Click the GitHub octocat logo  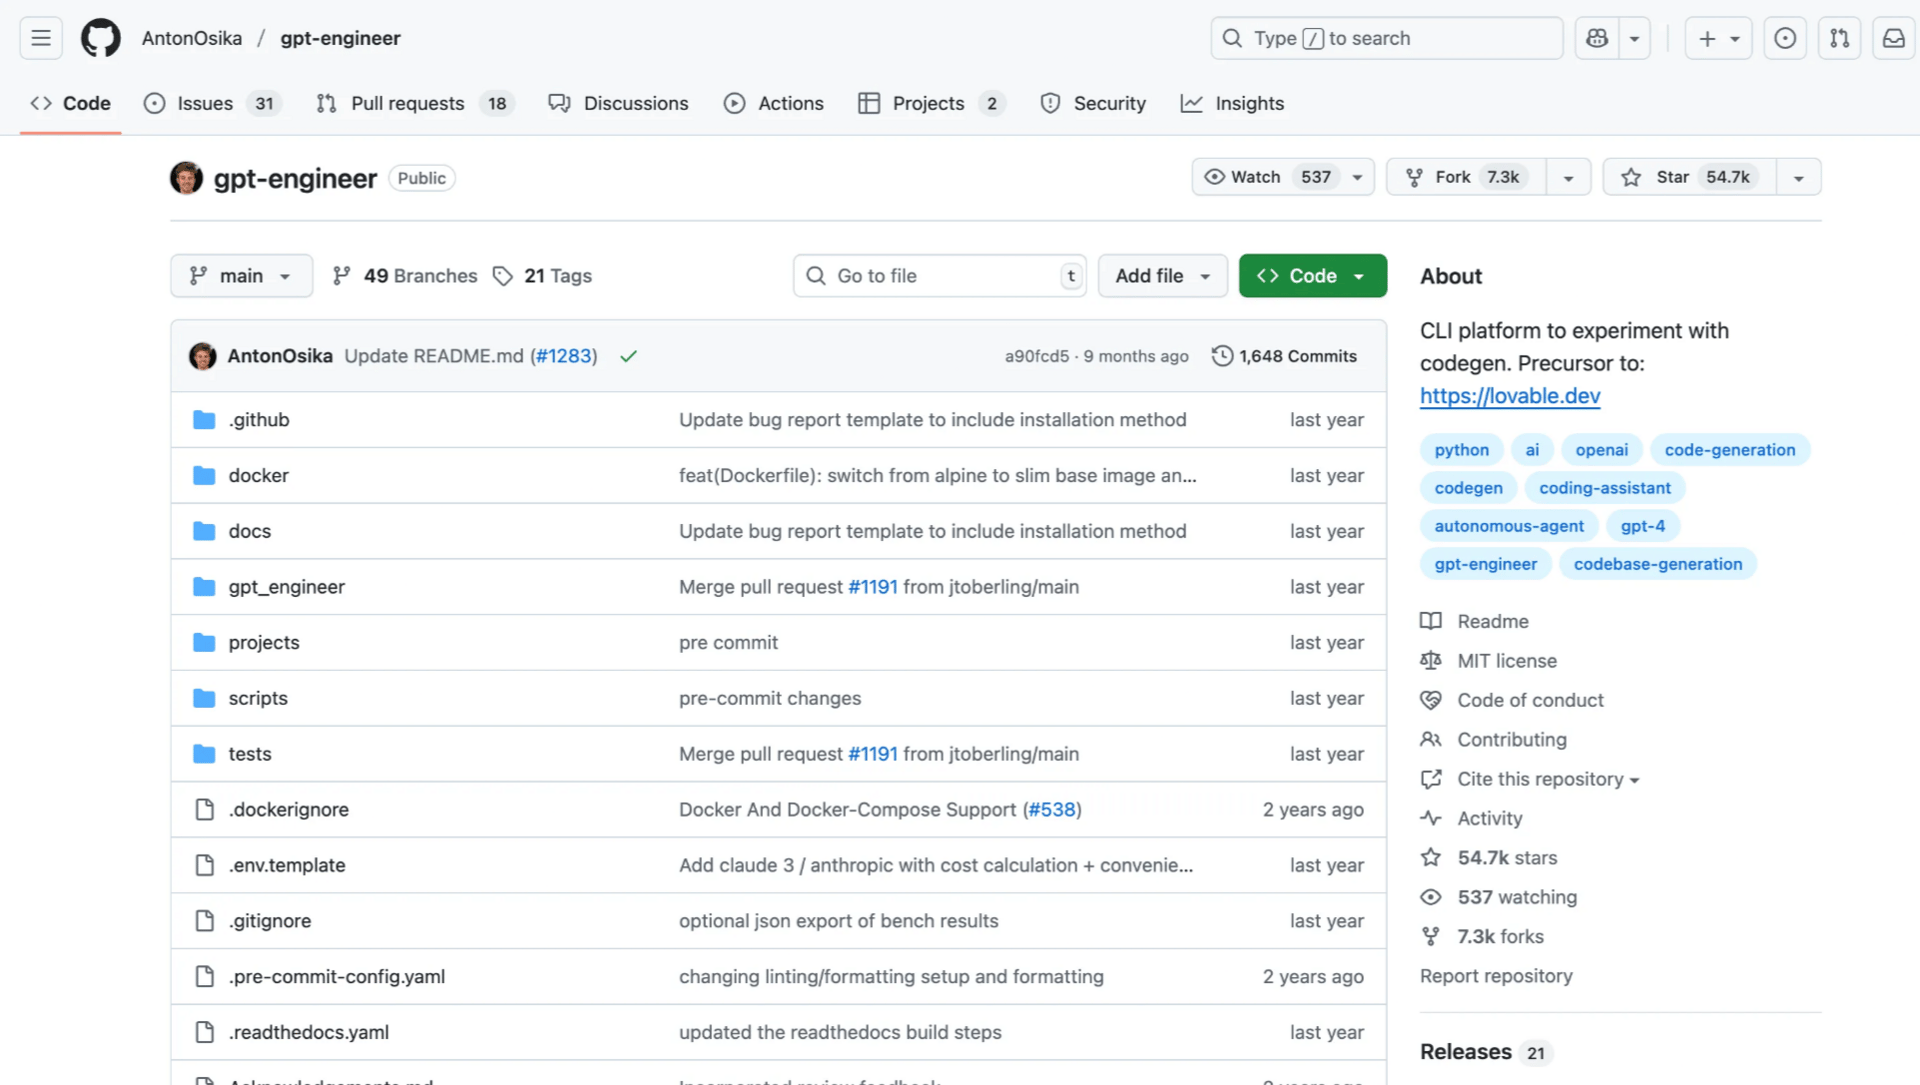click(100, 38)
